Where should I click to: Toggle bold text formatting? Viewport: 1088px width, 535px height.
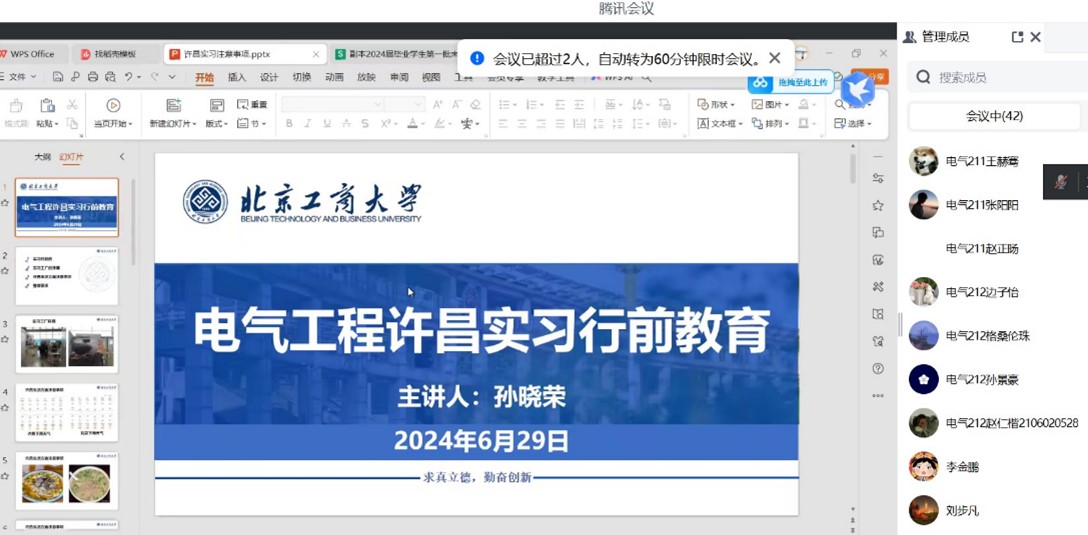point(289,124)
